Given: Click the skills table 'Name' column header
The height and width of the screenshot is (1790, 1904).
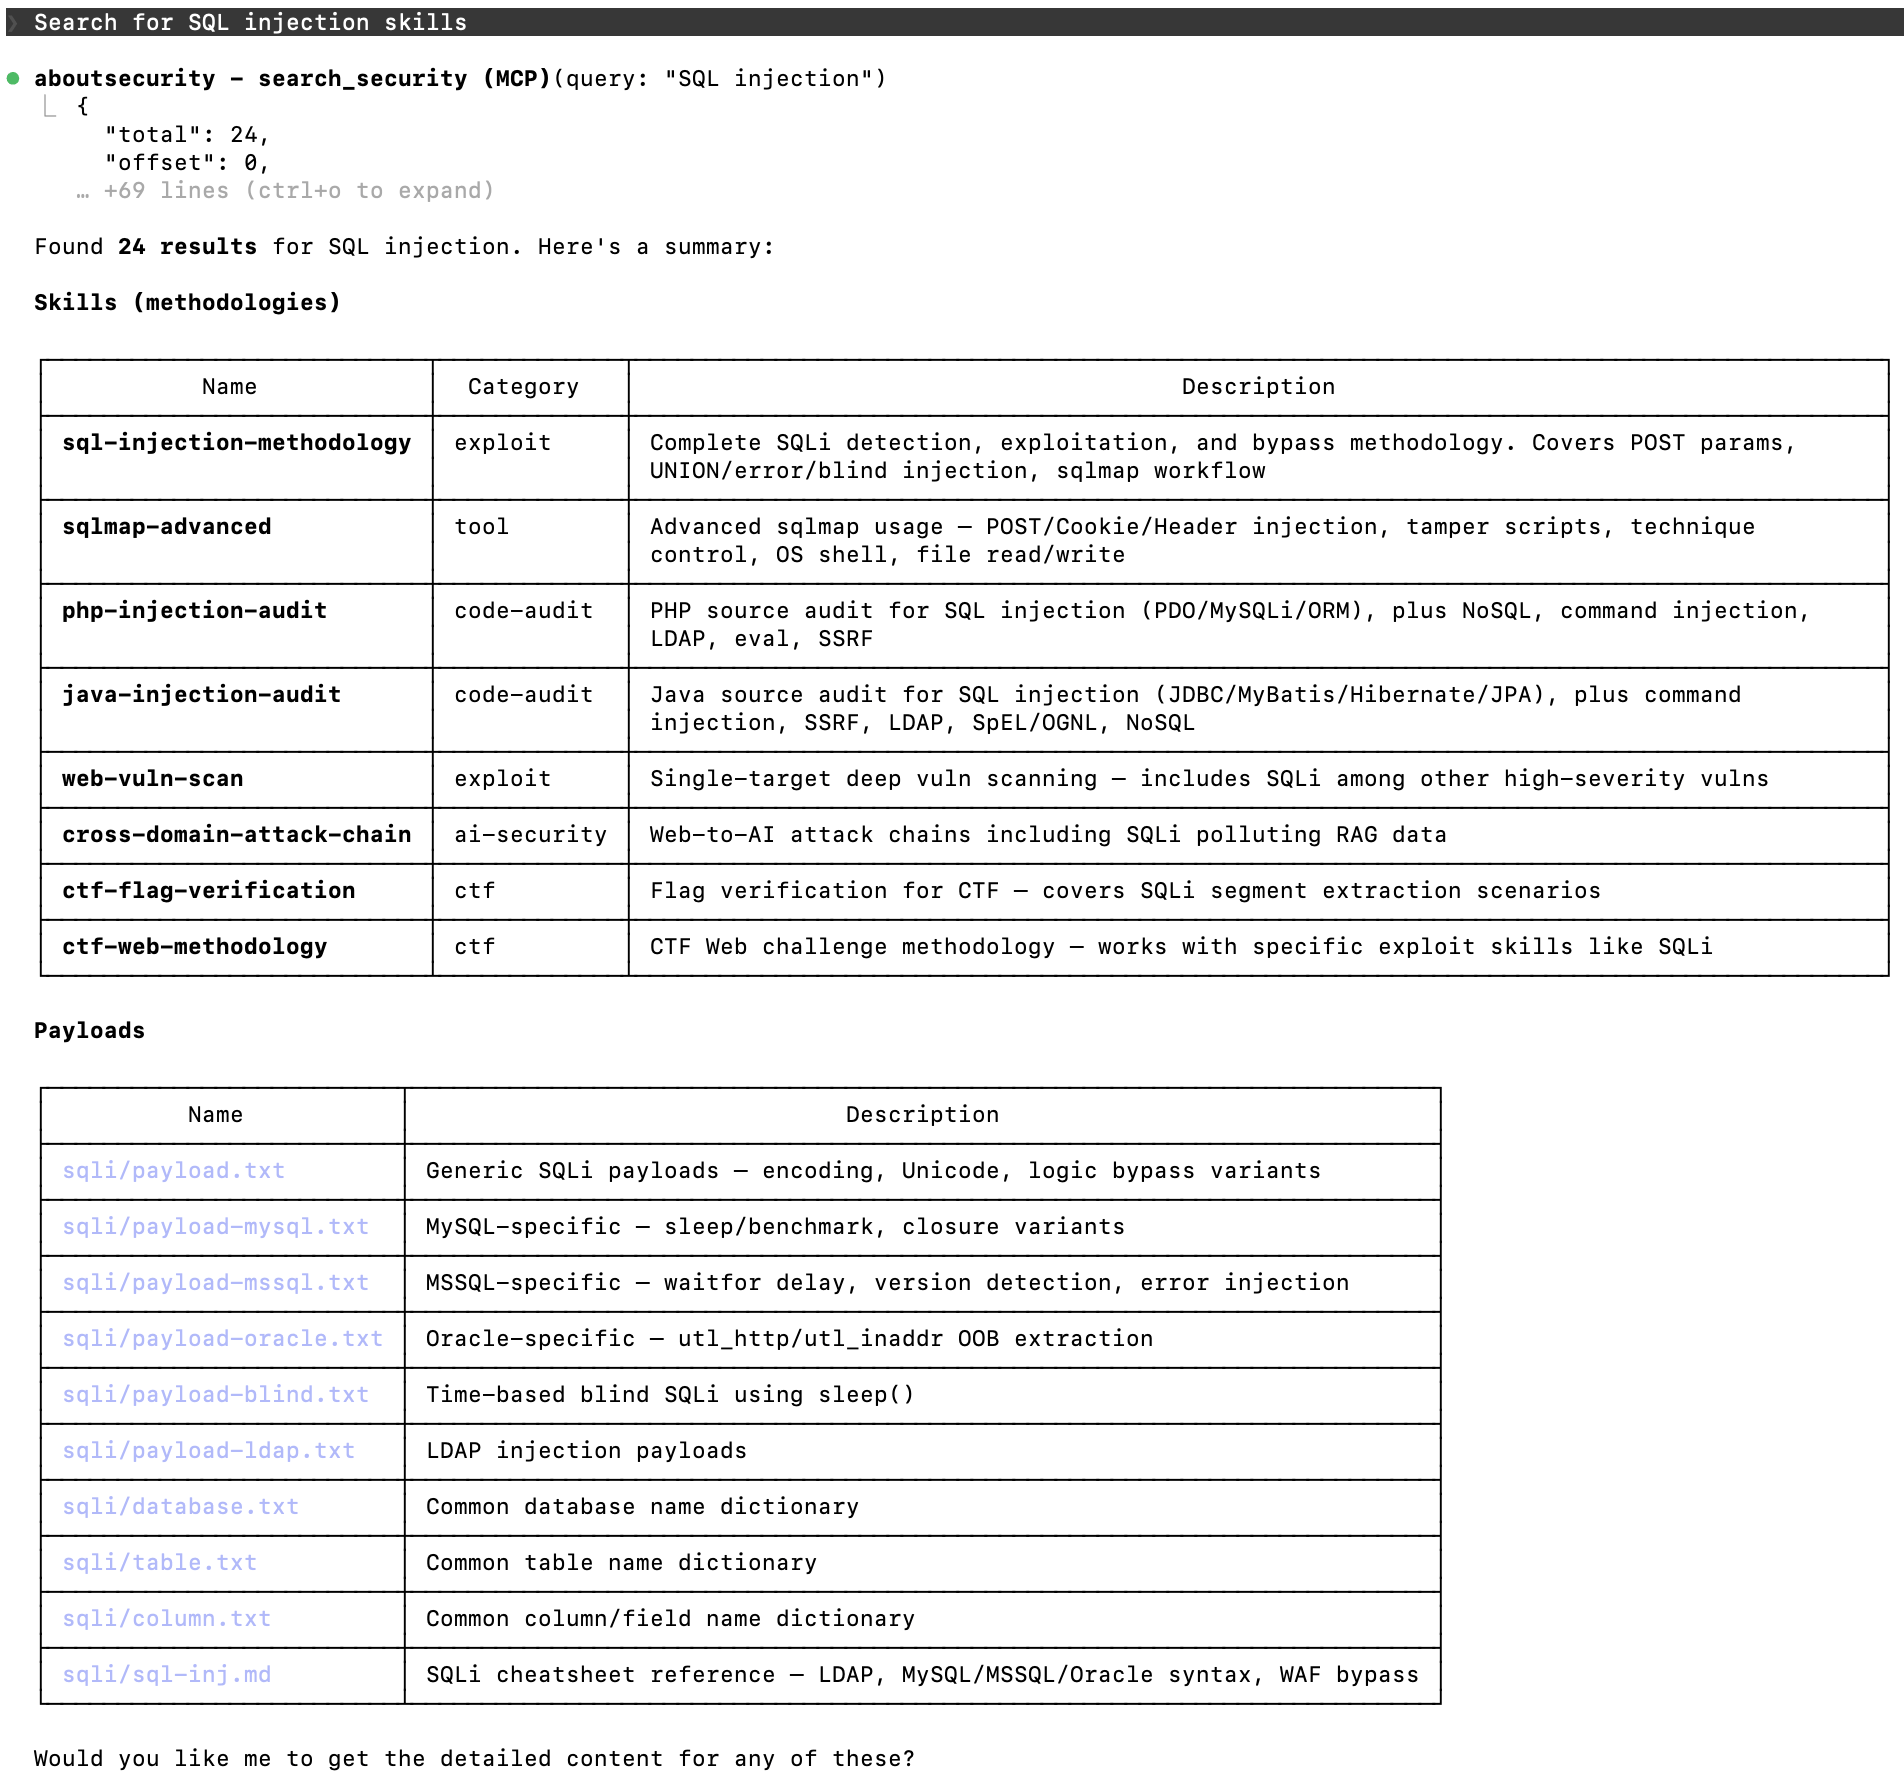Looking at the screenshot, I should [x=229, y=386].
